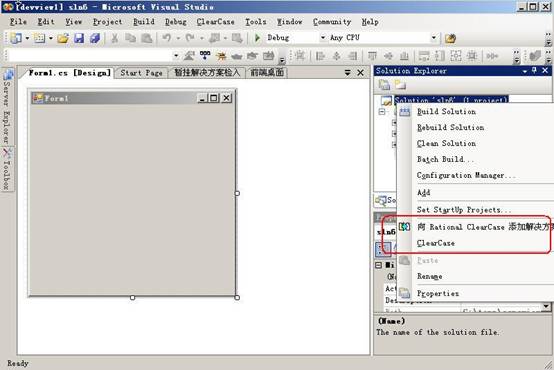Click the right-middle resize handle of Form1
This screenshot has width=554, height=370.
[x=237, y=193]
